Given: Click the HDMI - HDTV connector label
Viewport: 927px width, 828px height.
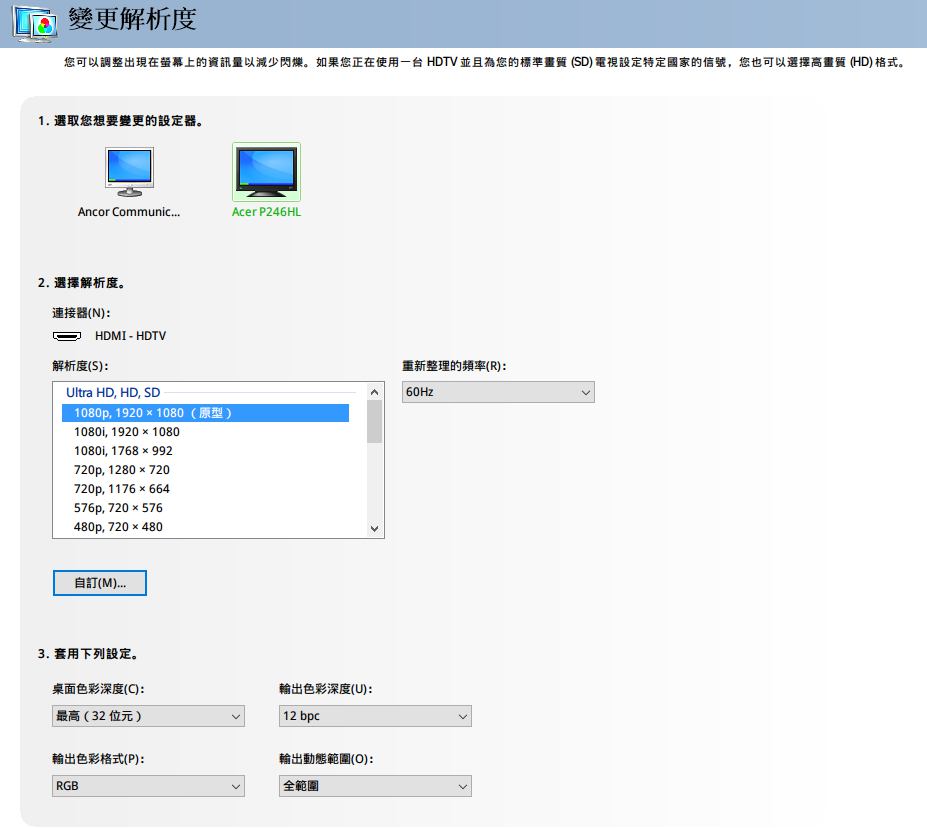Looking at the screenshot, I should (130, 336).
